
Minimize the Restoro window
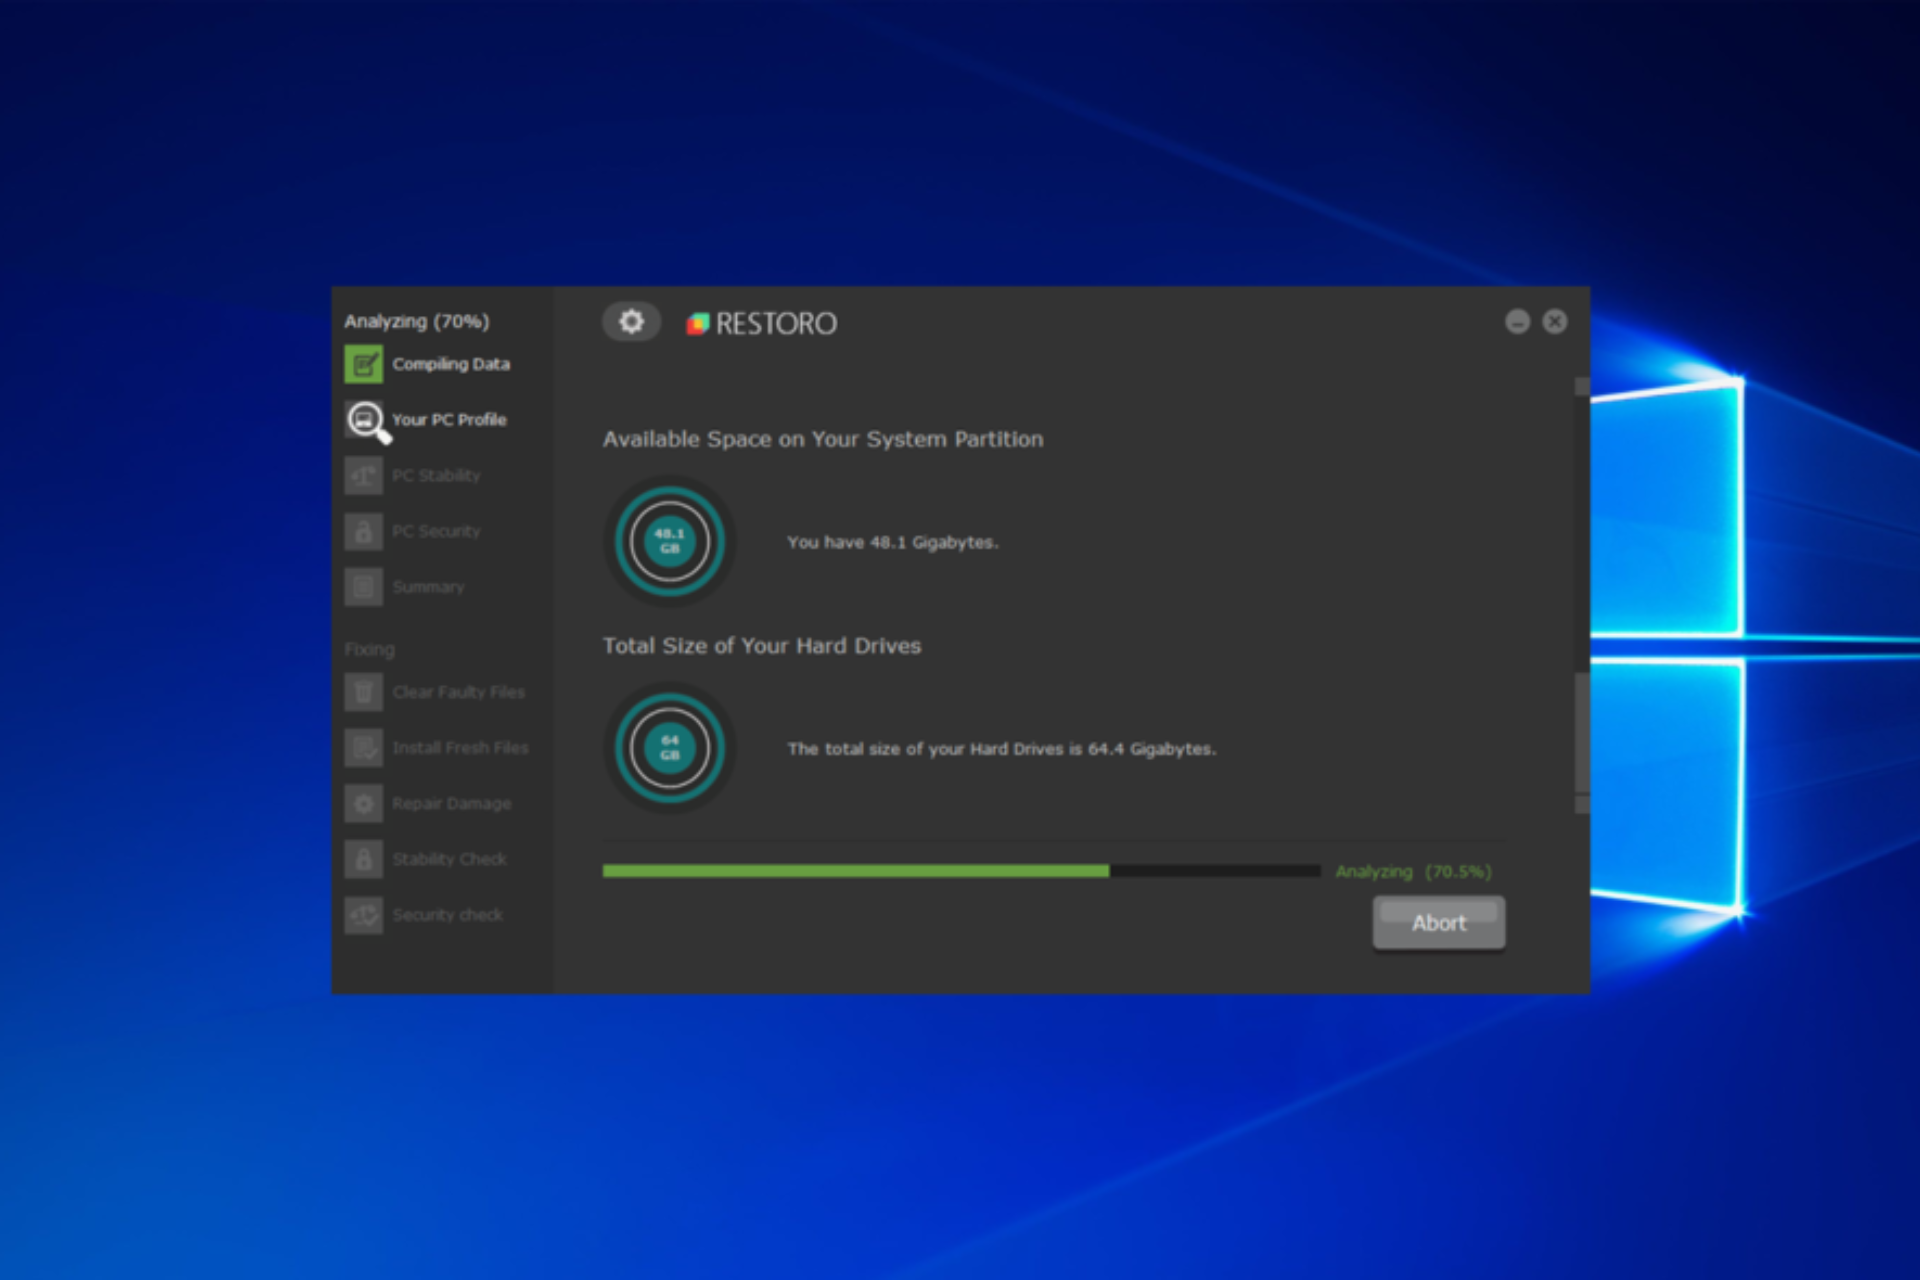(x=1517, y=322)
